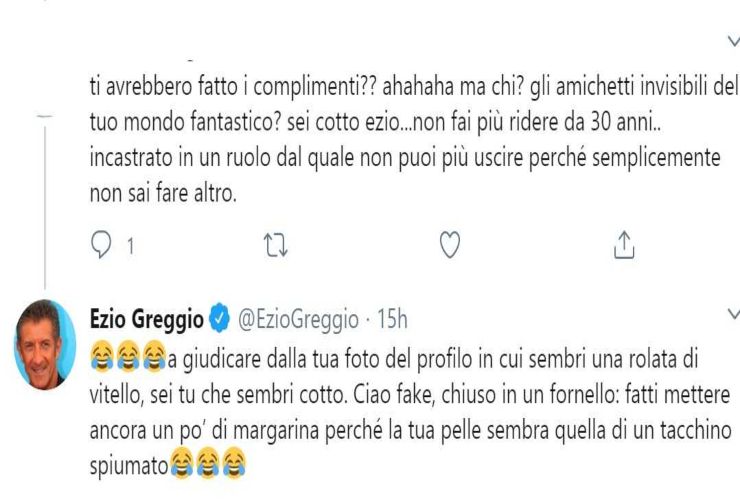740x500 pixels.
Task: Open the share tweet icon
Action: click(624, 242)
